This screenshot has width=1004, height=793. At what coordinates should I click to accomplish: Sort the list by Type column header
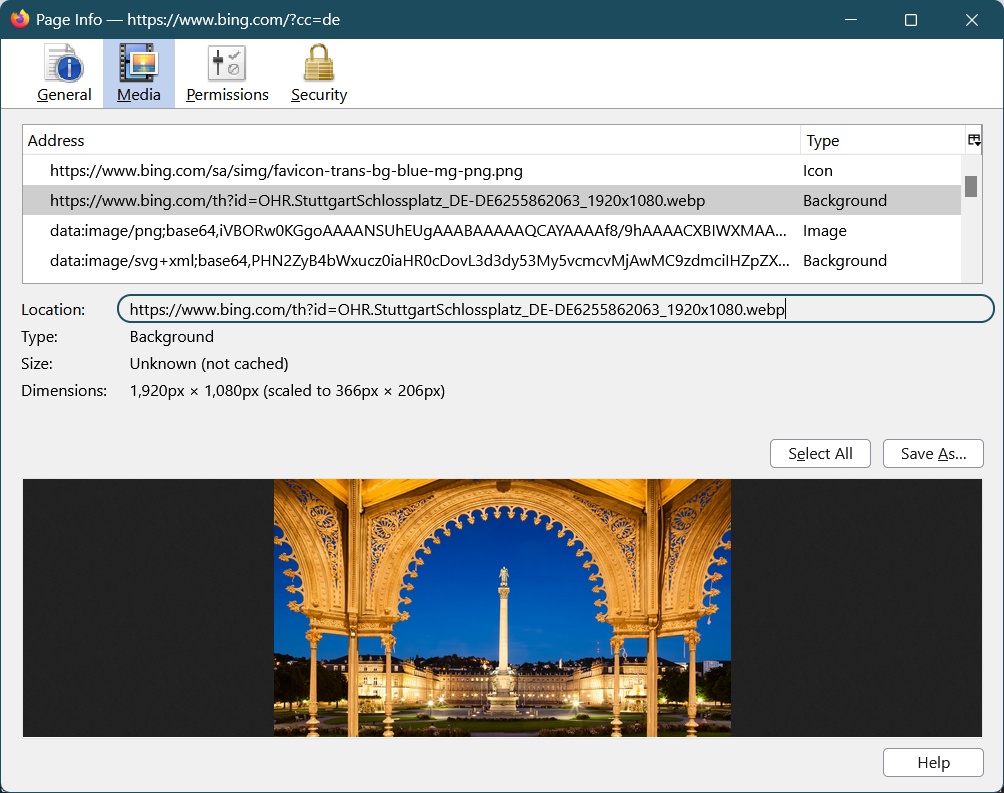pos(880,141)
